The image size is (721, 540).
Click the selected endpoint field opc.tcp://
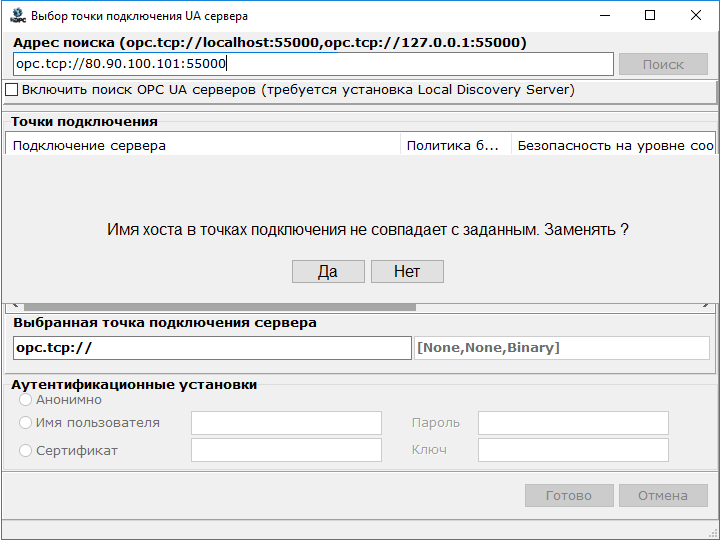tap(212, 348)
